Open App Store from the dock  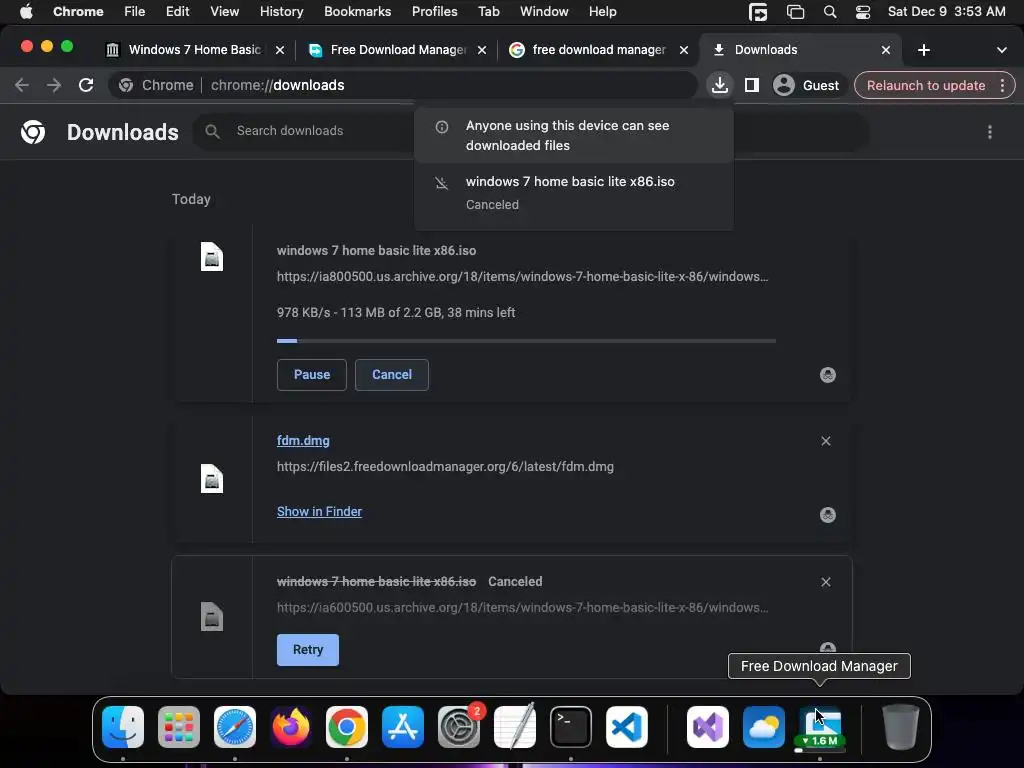[x=403, y=727]
